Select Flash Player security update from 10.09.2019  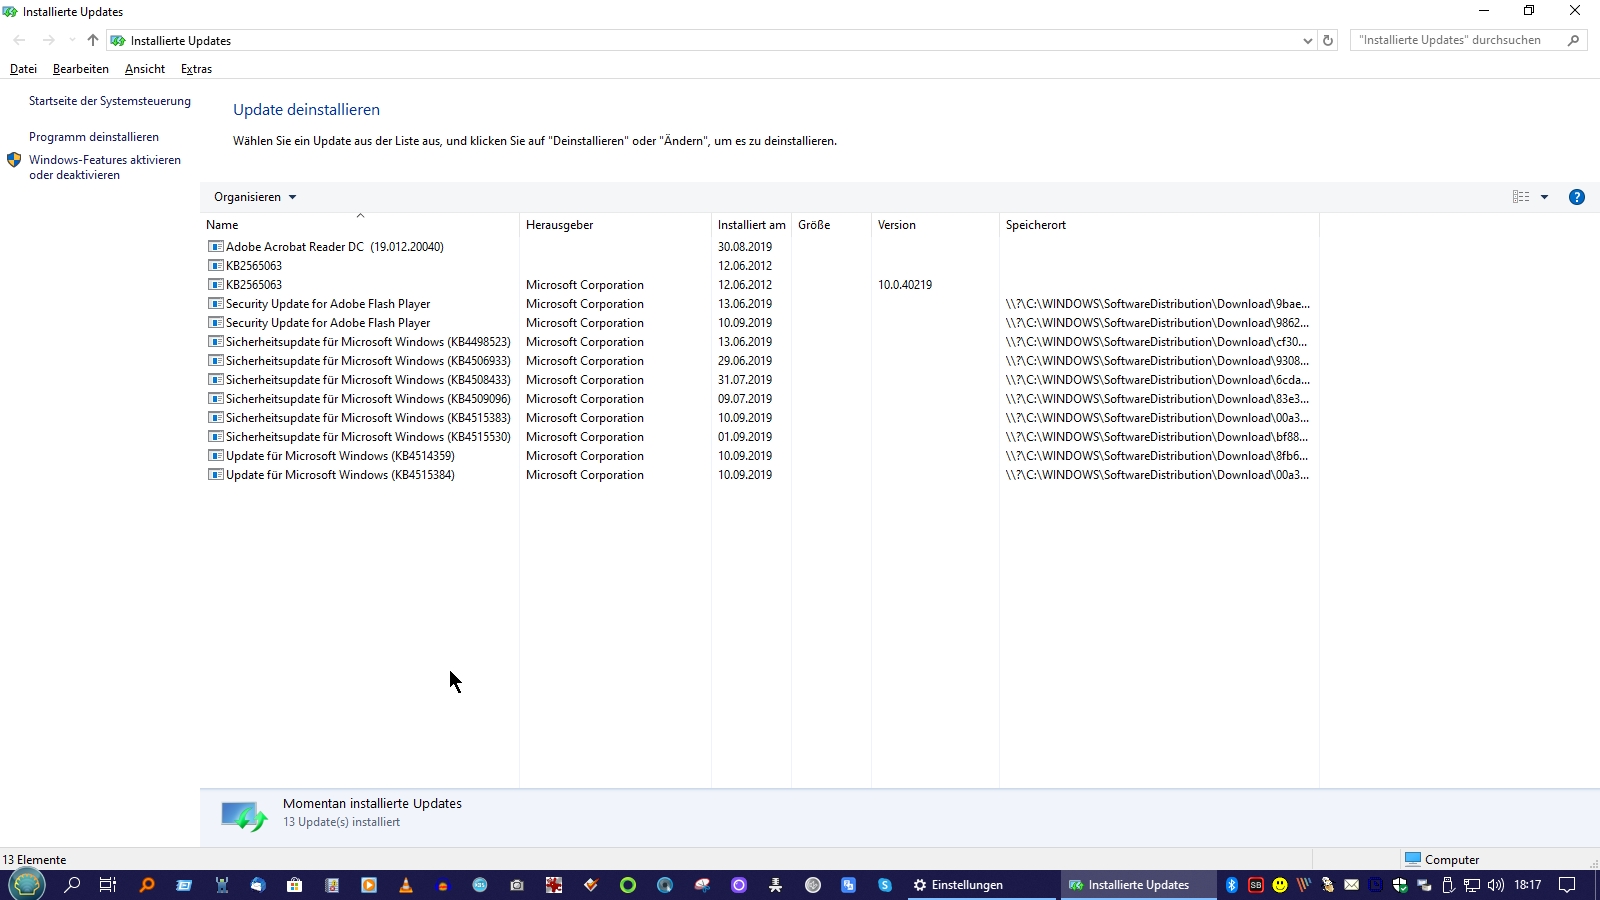point(760,323)
